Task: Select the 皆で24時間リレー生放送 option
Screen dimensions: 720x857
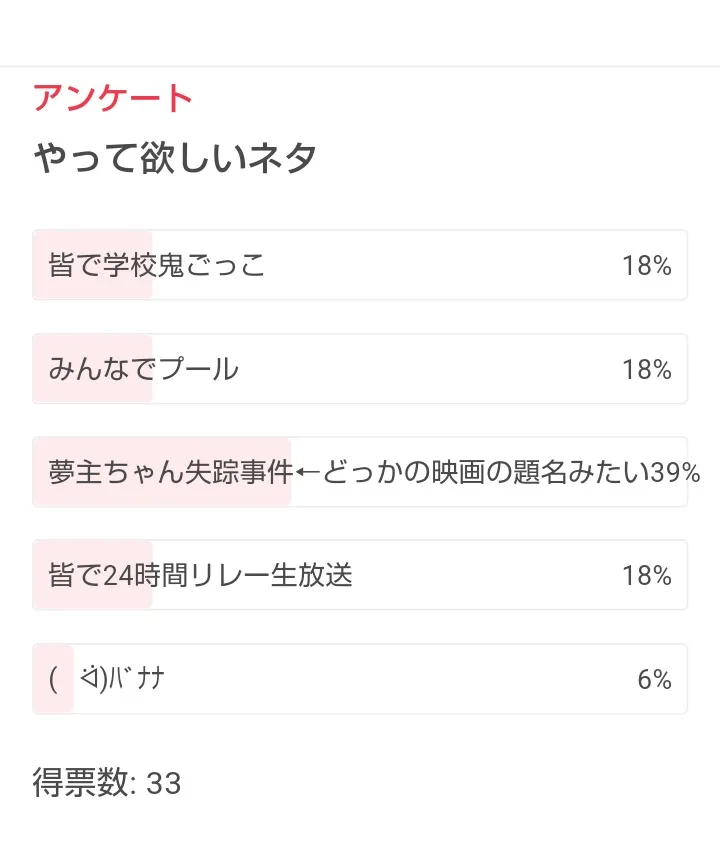Action: click(200, 576)
